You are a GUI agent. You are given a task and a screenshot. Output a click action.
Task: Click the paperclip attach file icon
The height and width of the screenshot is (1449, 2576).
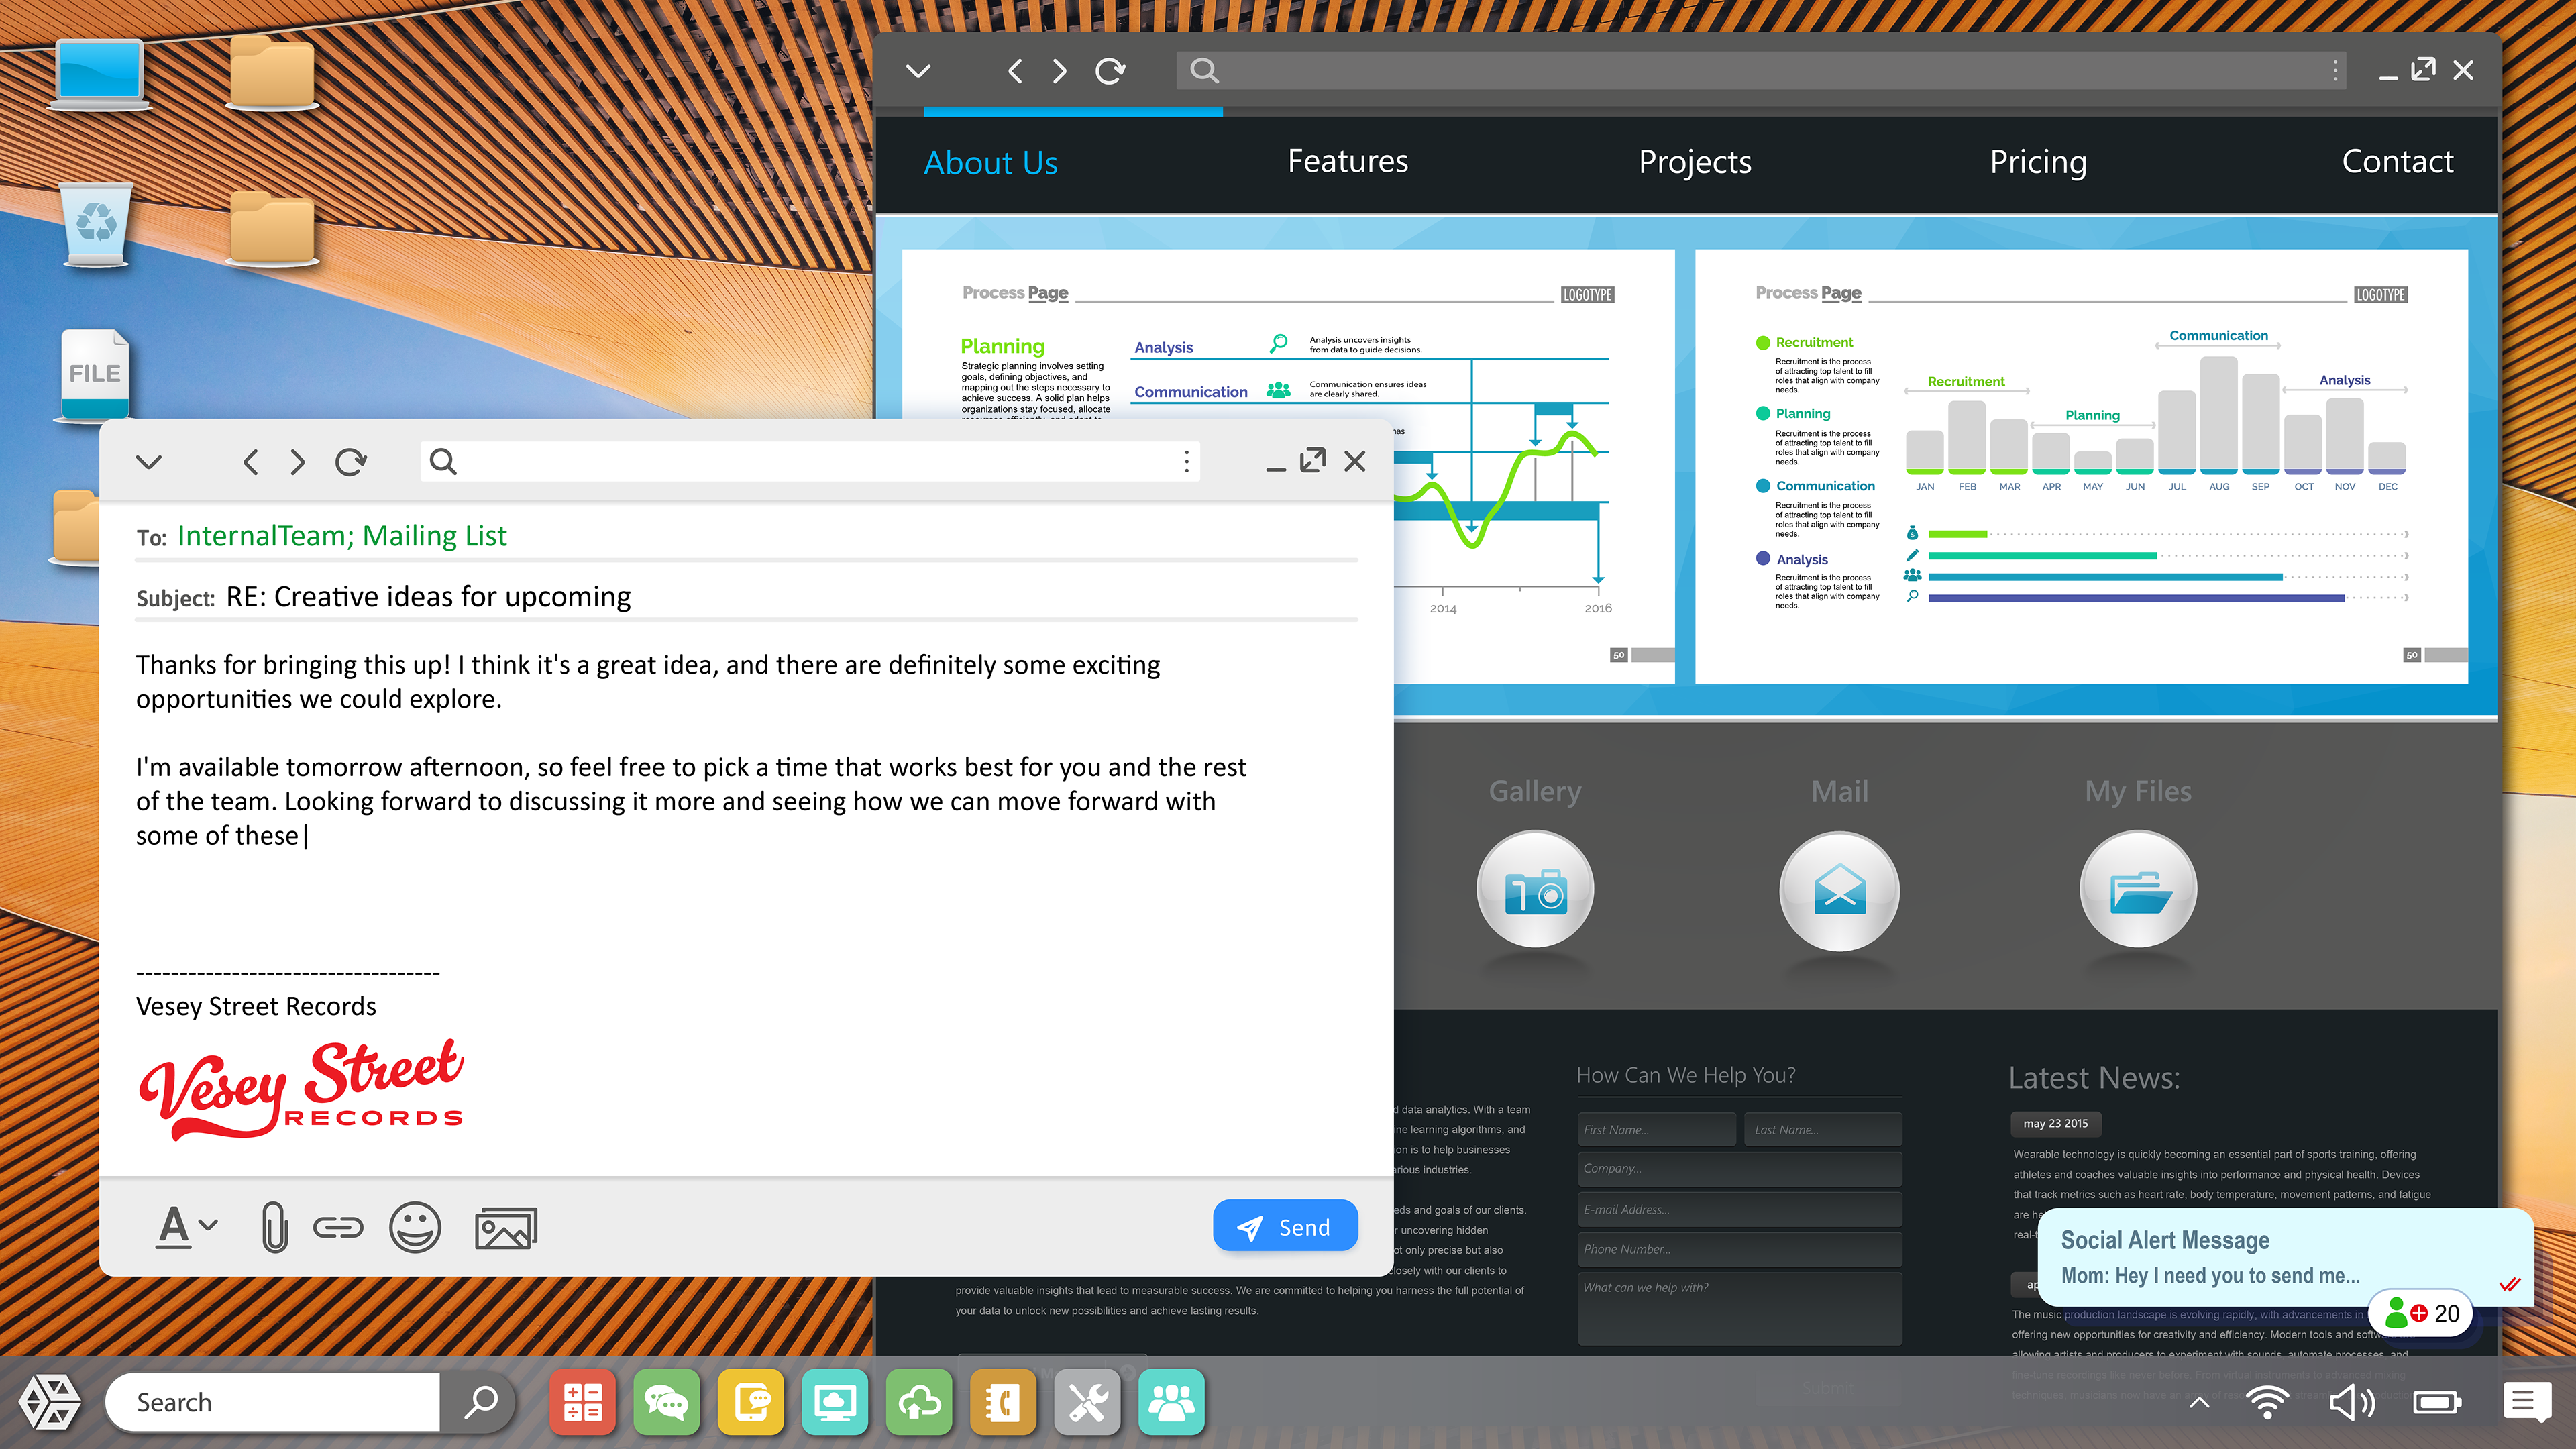click(274, 1228)
